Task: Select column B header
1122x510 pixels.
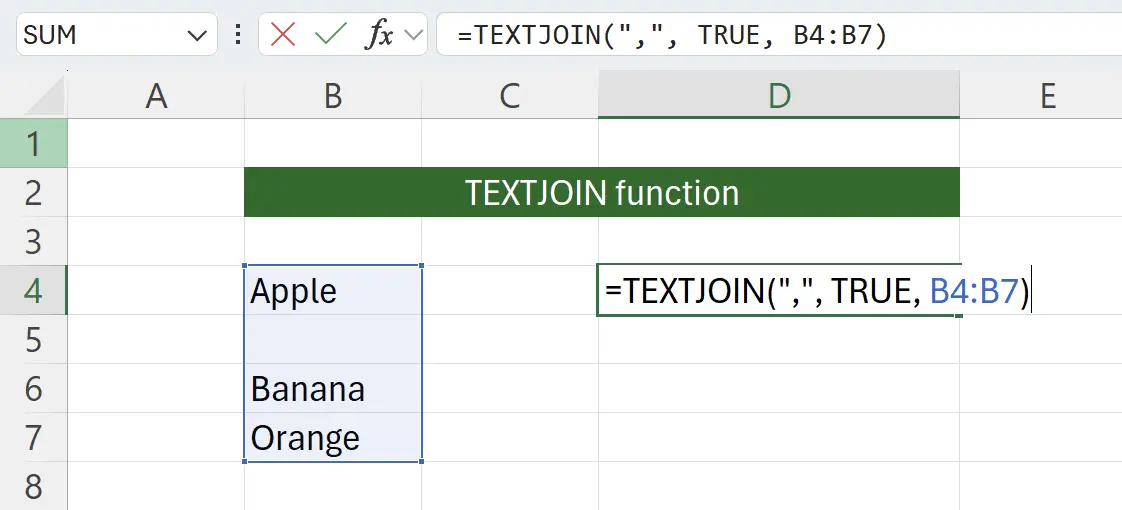Action: pos(333,96)
